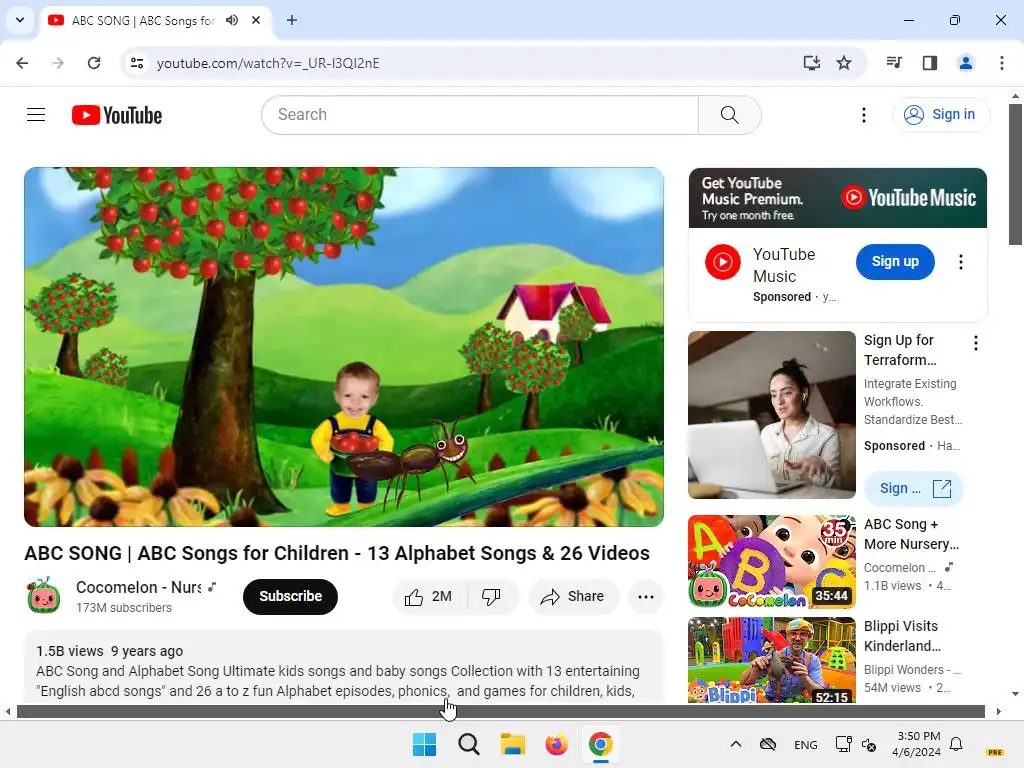Click Chrome icon in taskbar
The image size is (1024, 768).
pyautogui.click(x=600, y=744)
